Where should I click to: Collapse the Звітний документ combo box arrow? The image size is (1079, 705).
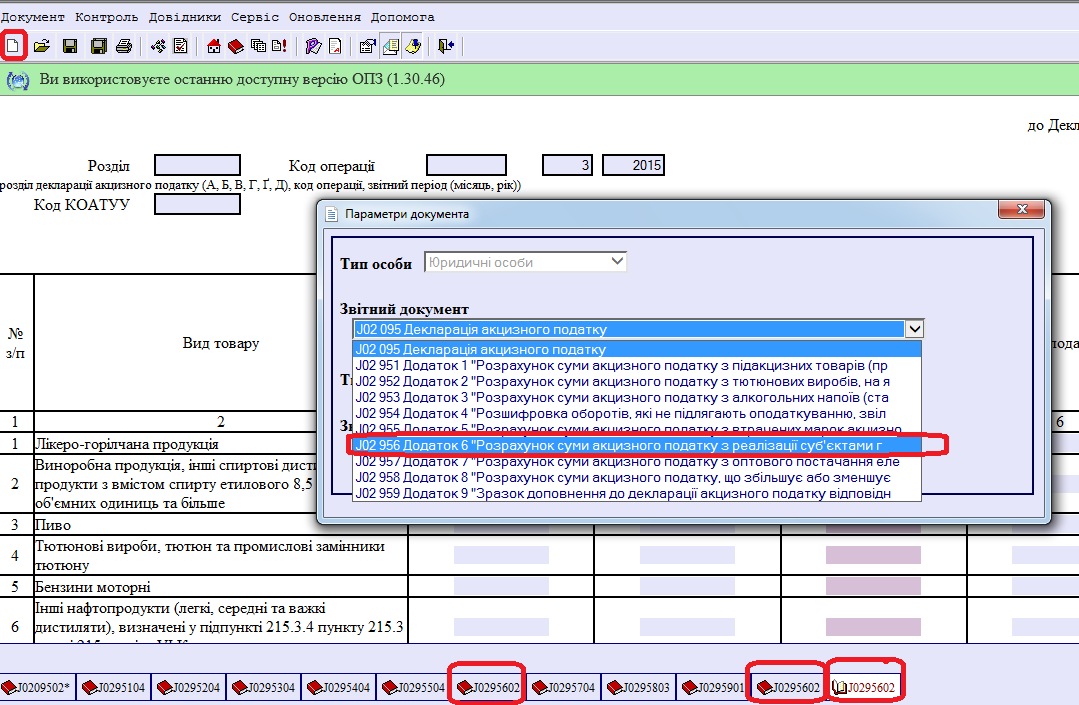coord(913,329)
